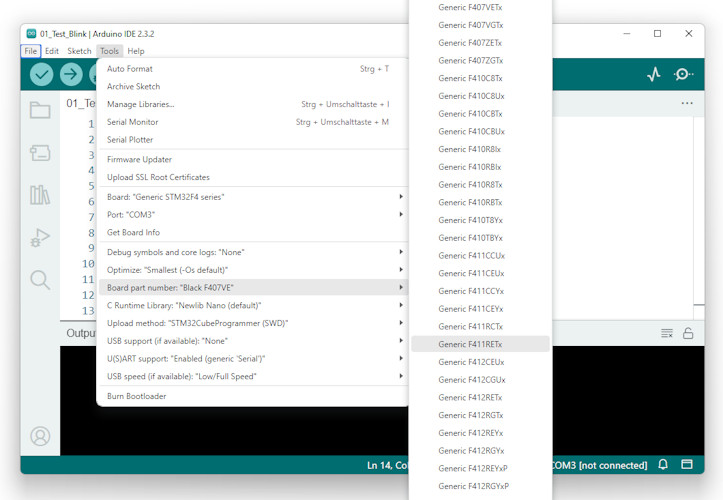Open the Debug sidebar icon
The height and width of the screenshot is (500, 723).
[40, 238]
